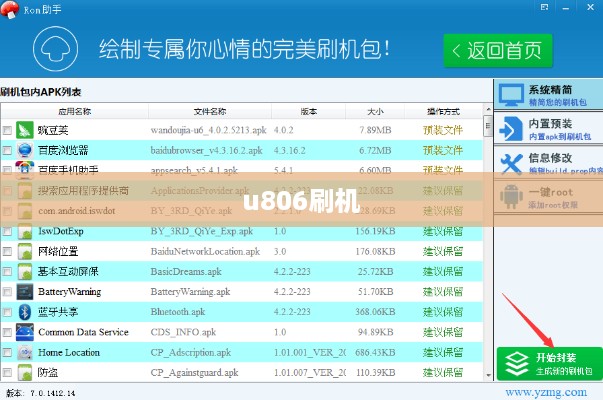The image size is (603, 400).
Task: Check the 豌豆荚 row checkbox
Action: click(x=7, y=130)
